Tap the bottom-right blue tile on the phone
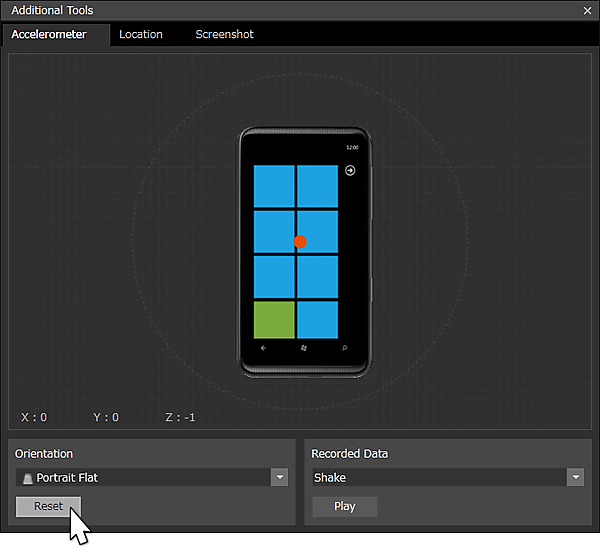 [x=318, y=319]
